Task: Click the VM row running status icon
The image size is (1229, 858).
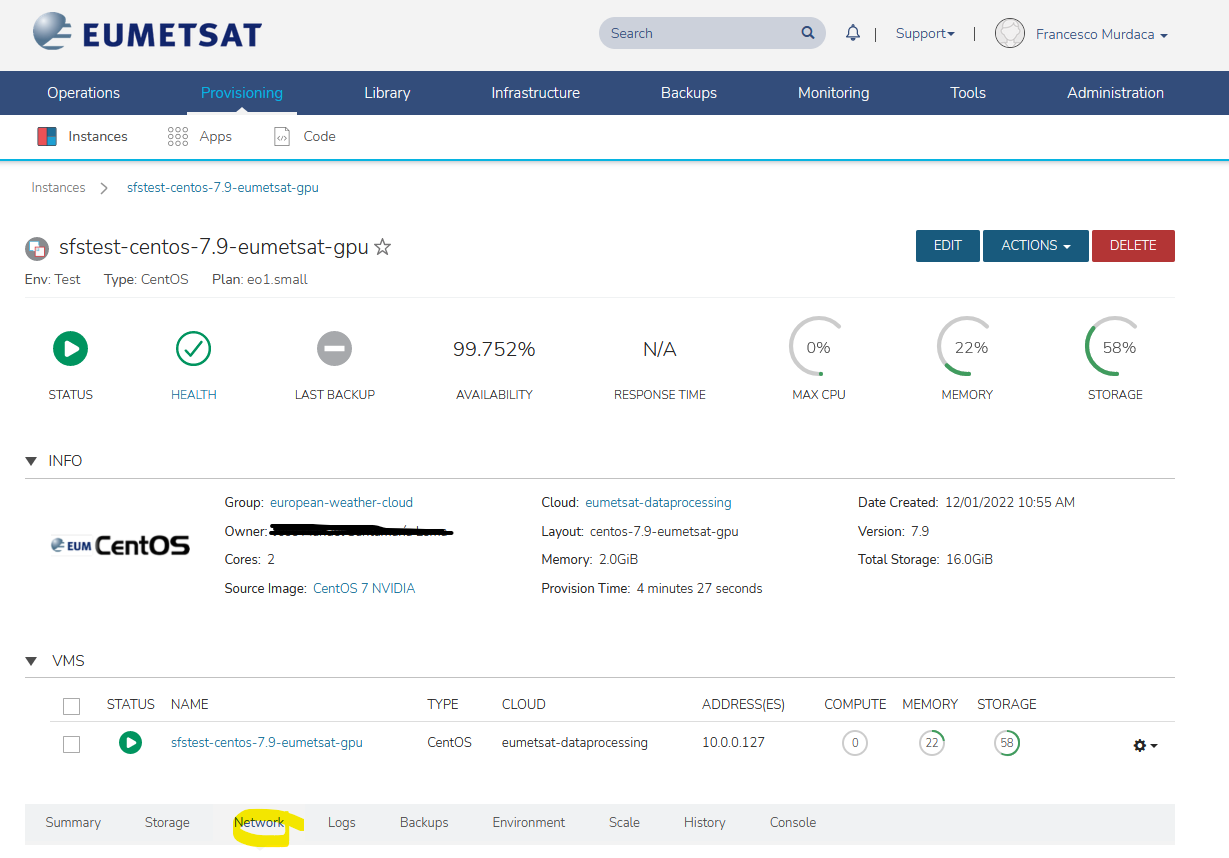Action: point(130,743)
